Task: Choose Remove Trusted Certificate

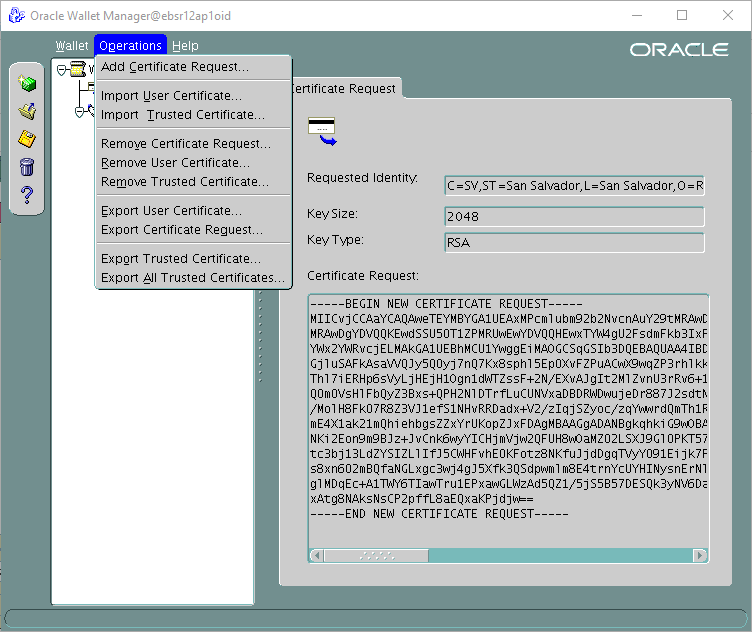Action: [x=194, y=182]
